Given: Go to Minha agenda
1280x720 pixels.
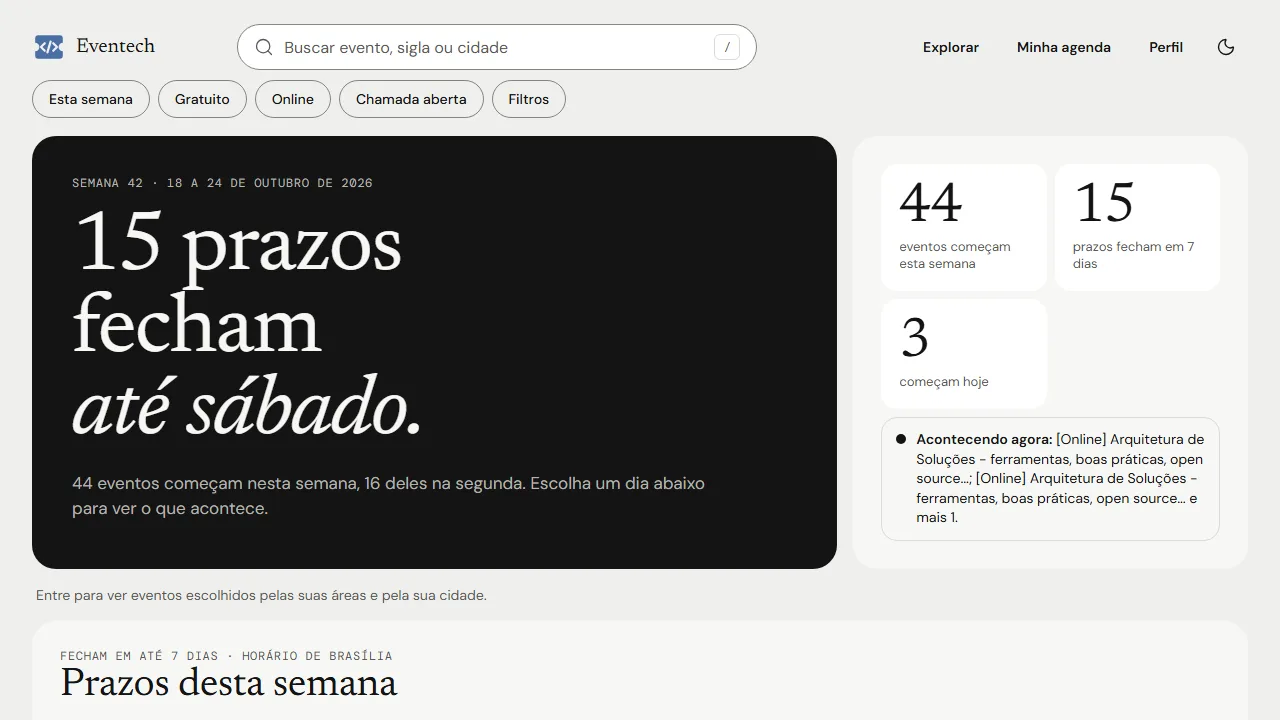Looking at the screenshot, I should 1064,47.
